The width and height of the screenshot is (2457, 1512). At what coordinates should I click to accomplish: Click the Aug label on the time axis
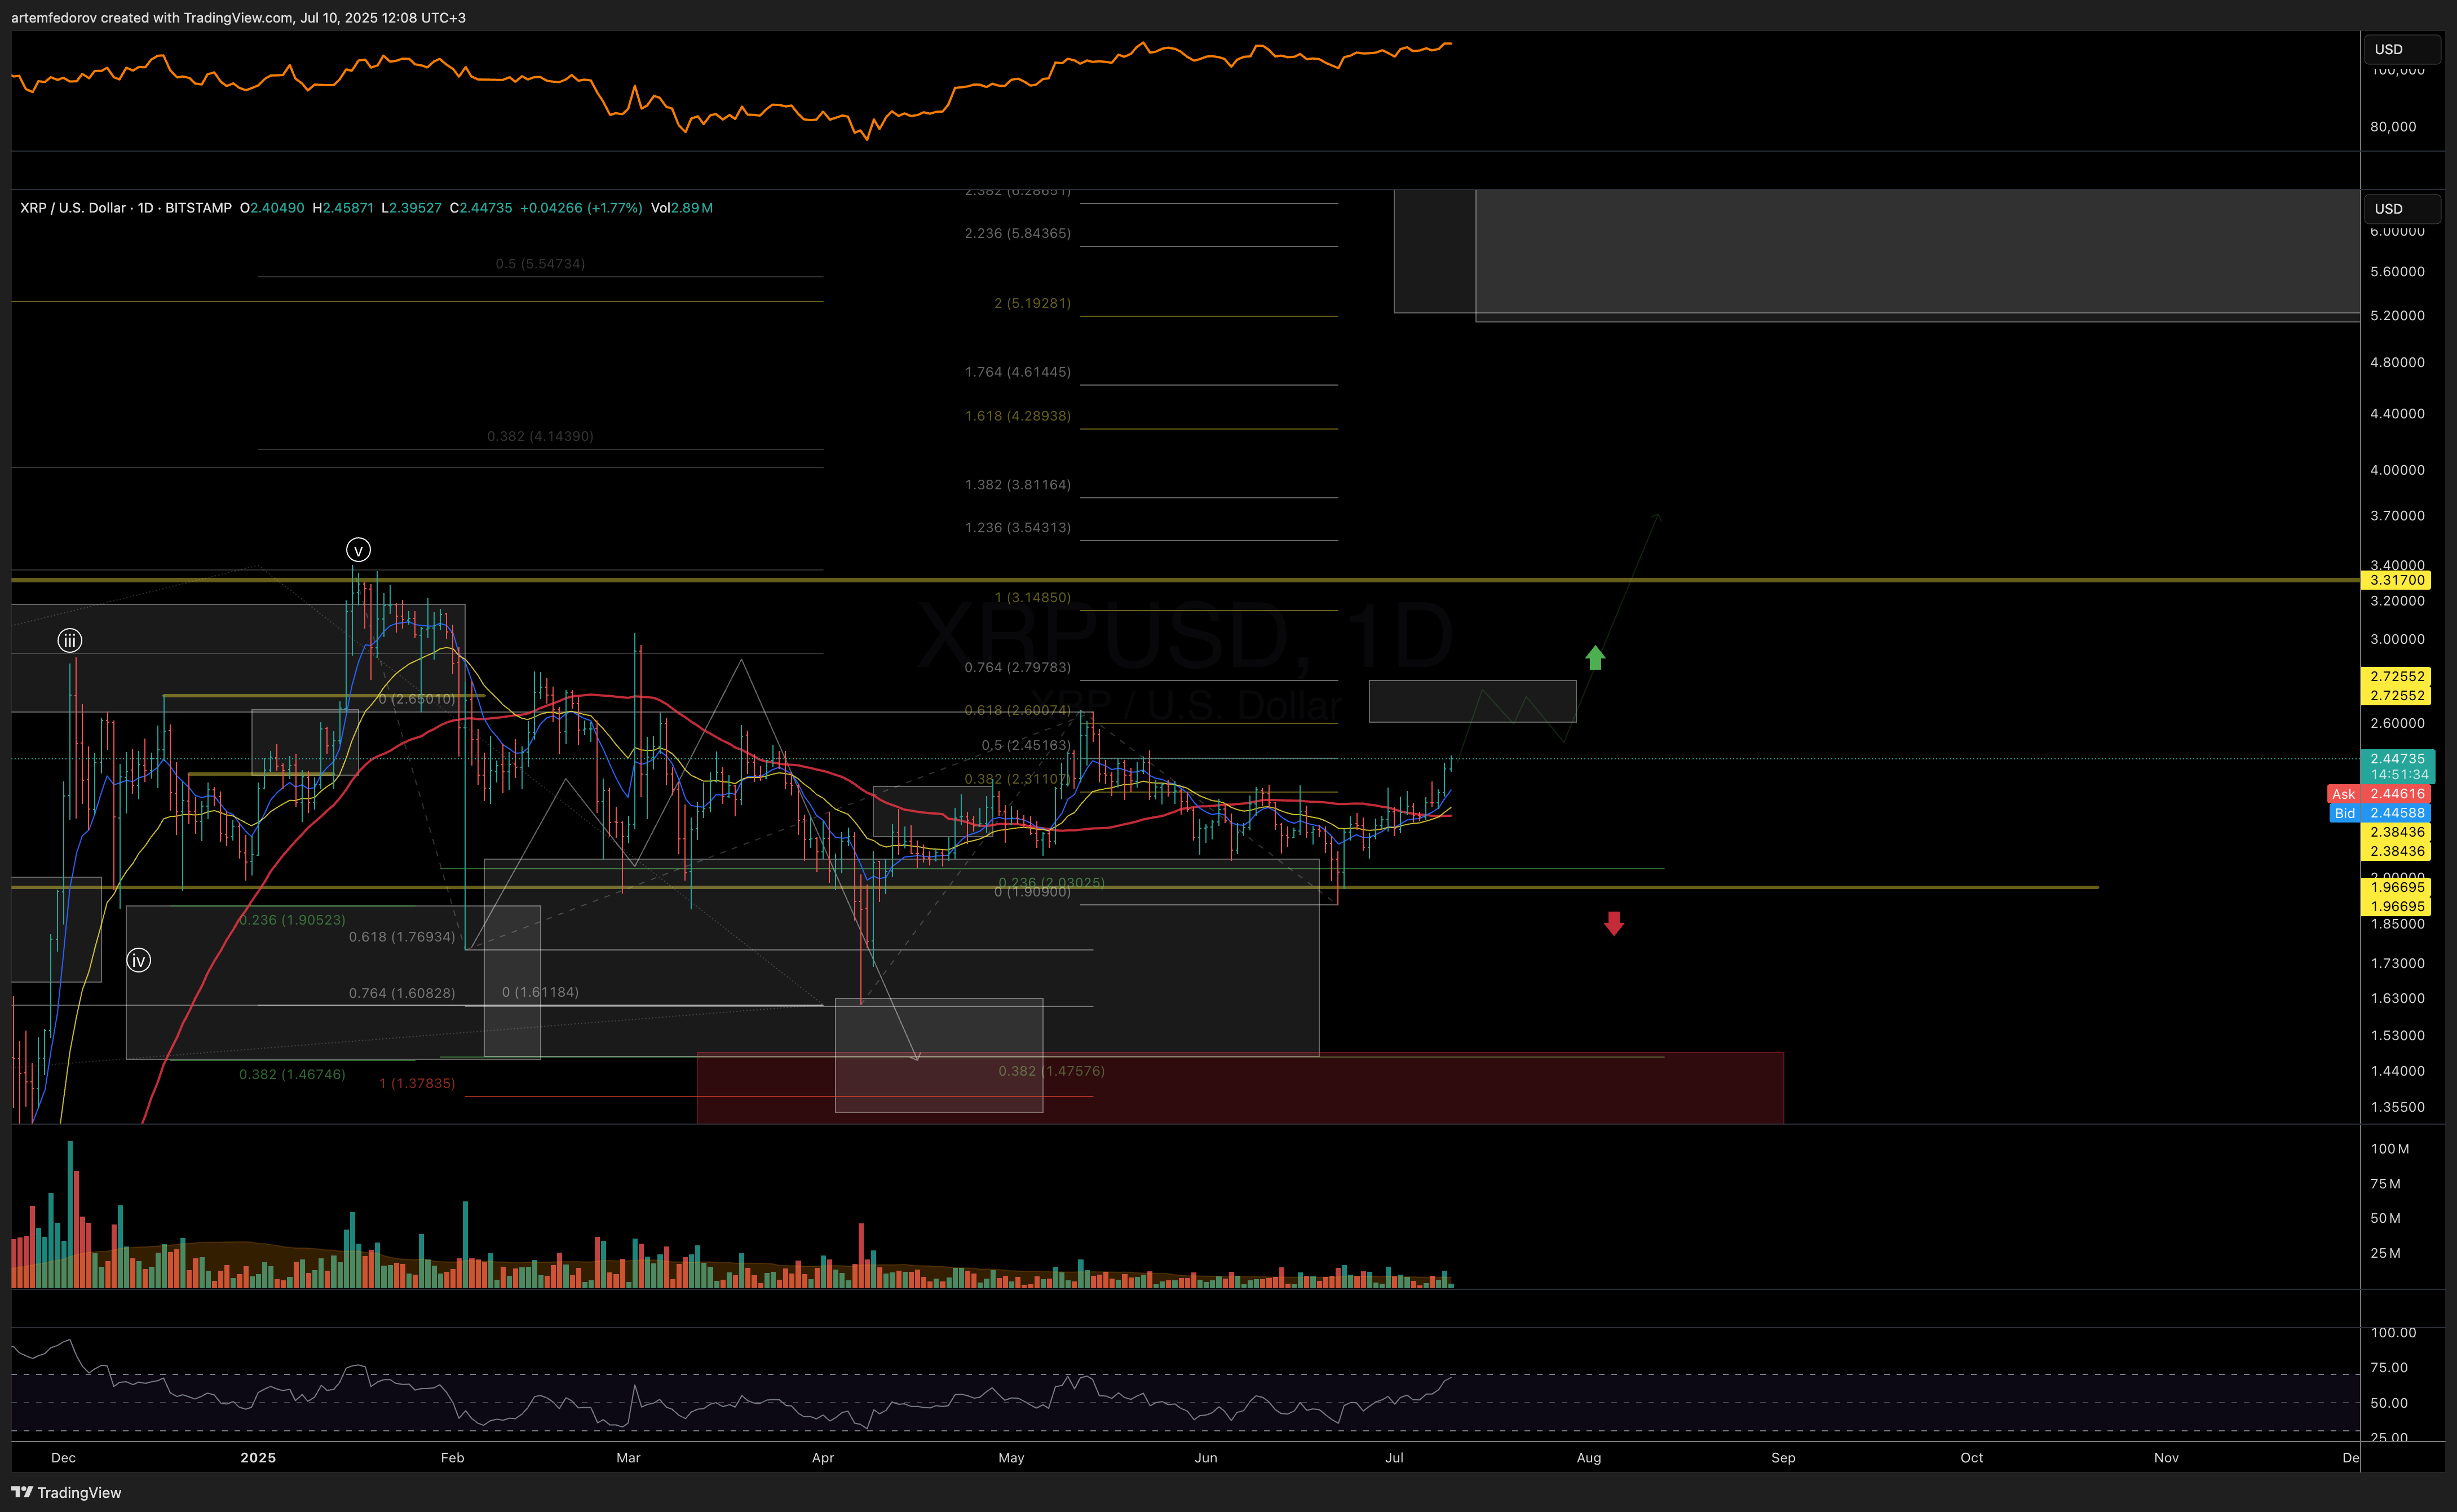[x=1589, y=1458]
